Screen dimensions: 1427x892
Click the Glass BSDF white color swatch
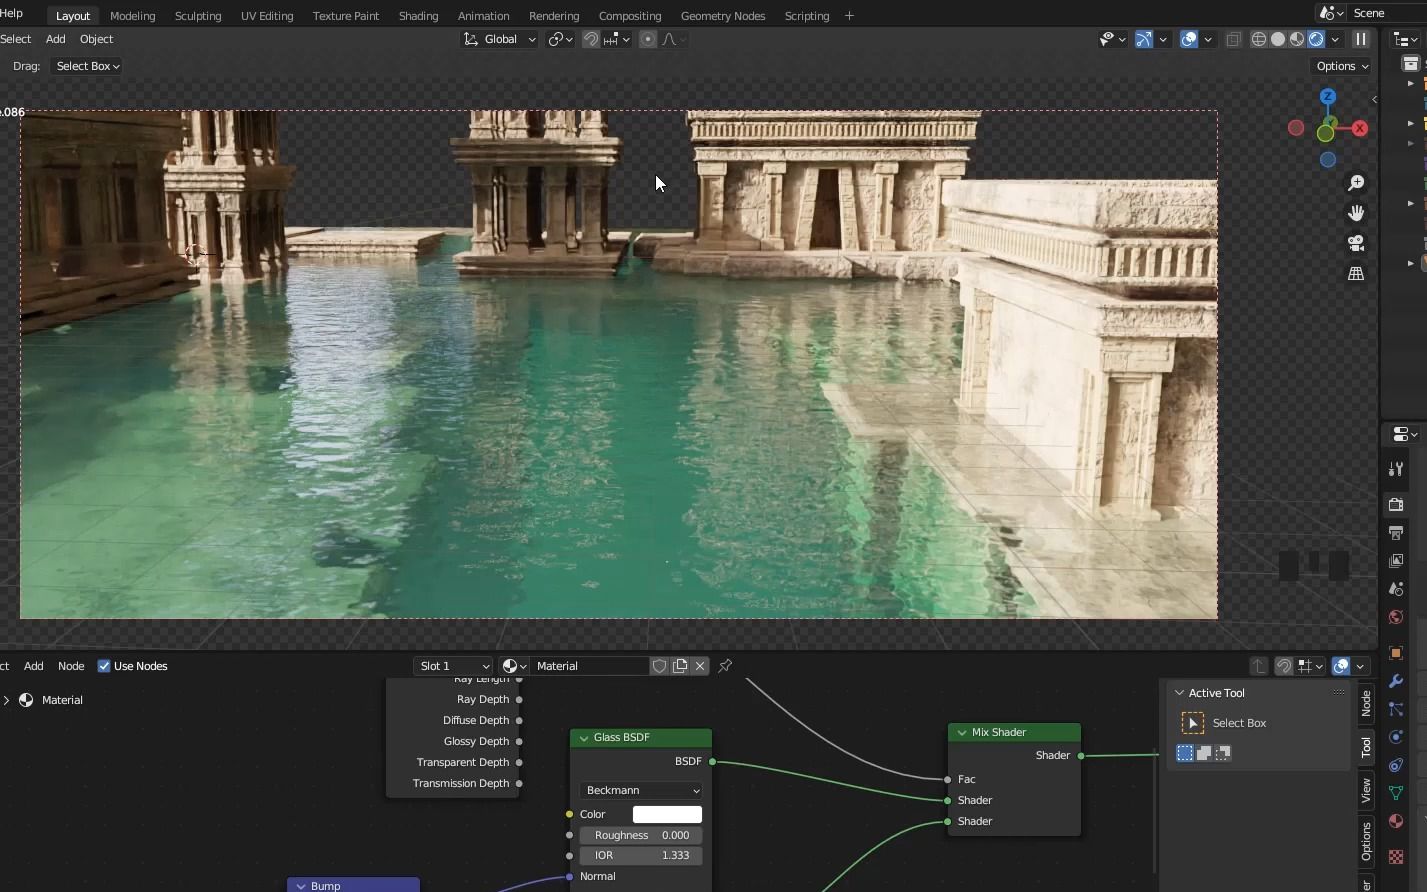click(x=667, y=814)
